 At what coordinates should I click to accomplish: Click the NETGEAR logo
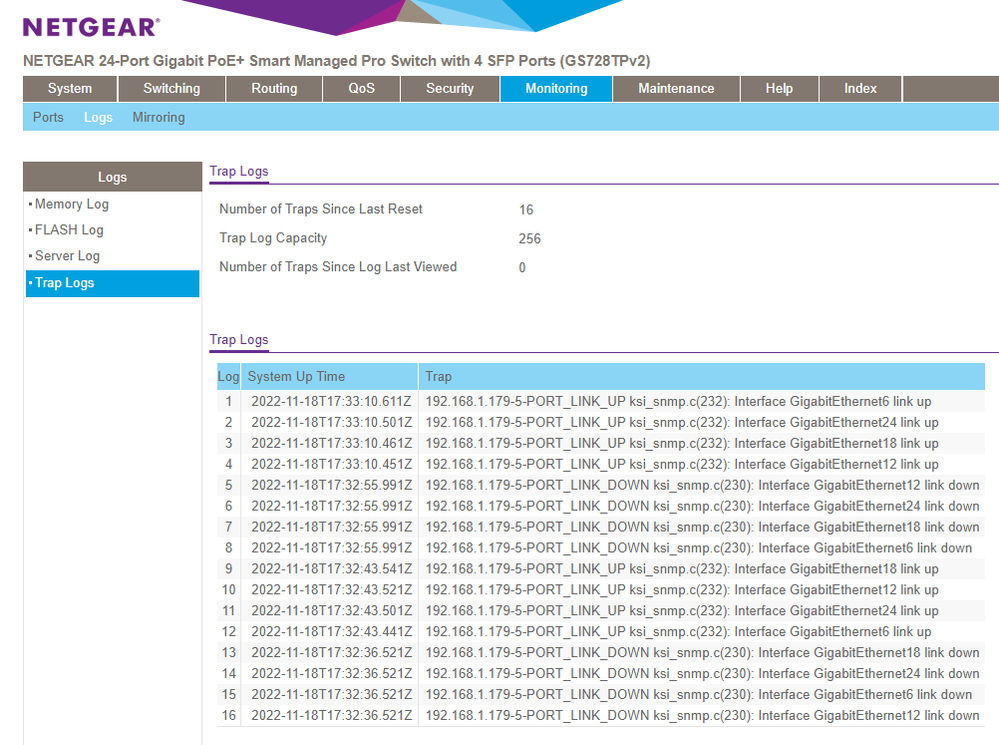pyautogui.click(x=90, y=27)
